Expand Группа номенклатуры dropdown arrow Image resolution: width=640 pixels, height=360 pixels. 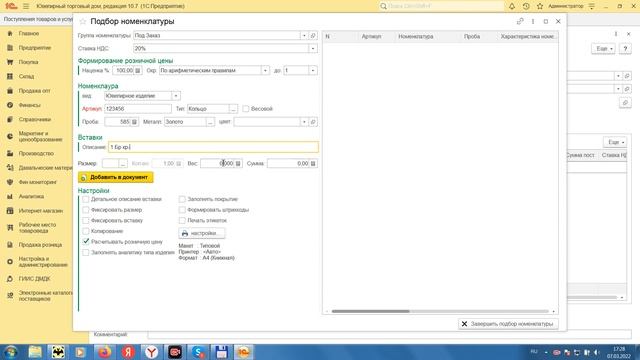click(x=304, y=36)
